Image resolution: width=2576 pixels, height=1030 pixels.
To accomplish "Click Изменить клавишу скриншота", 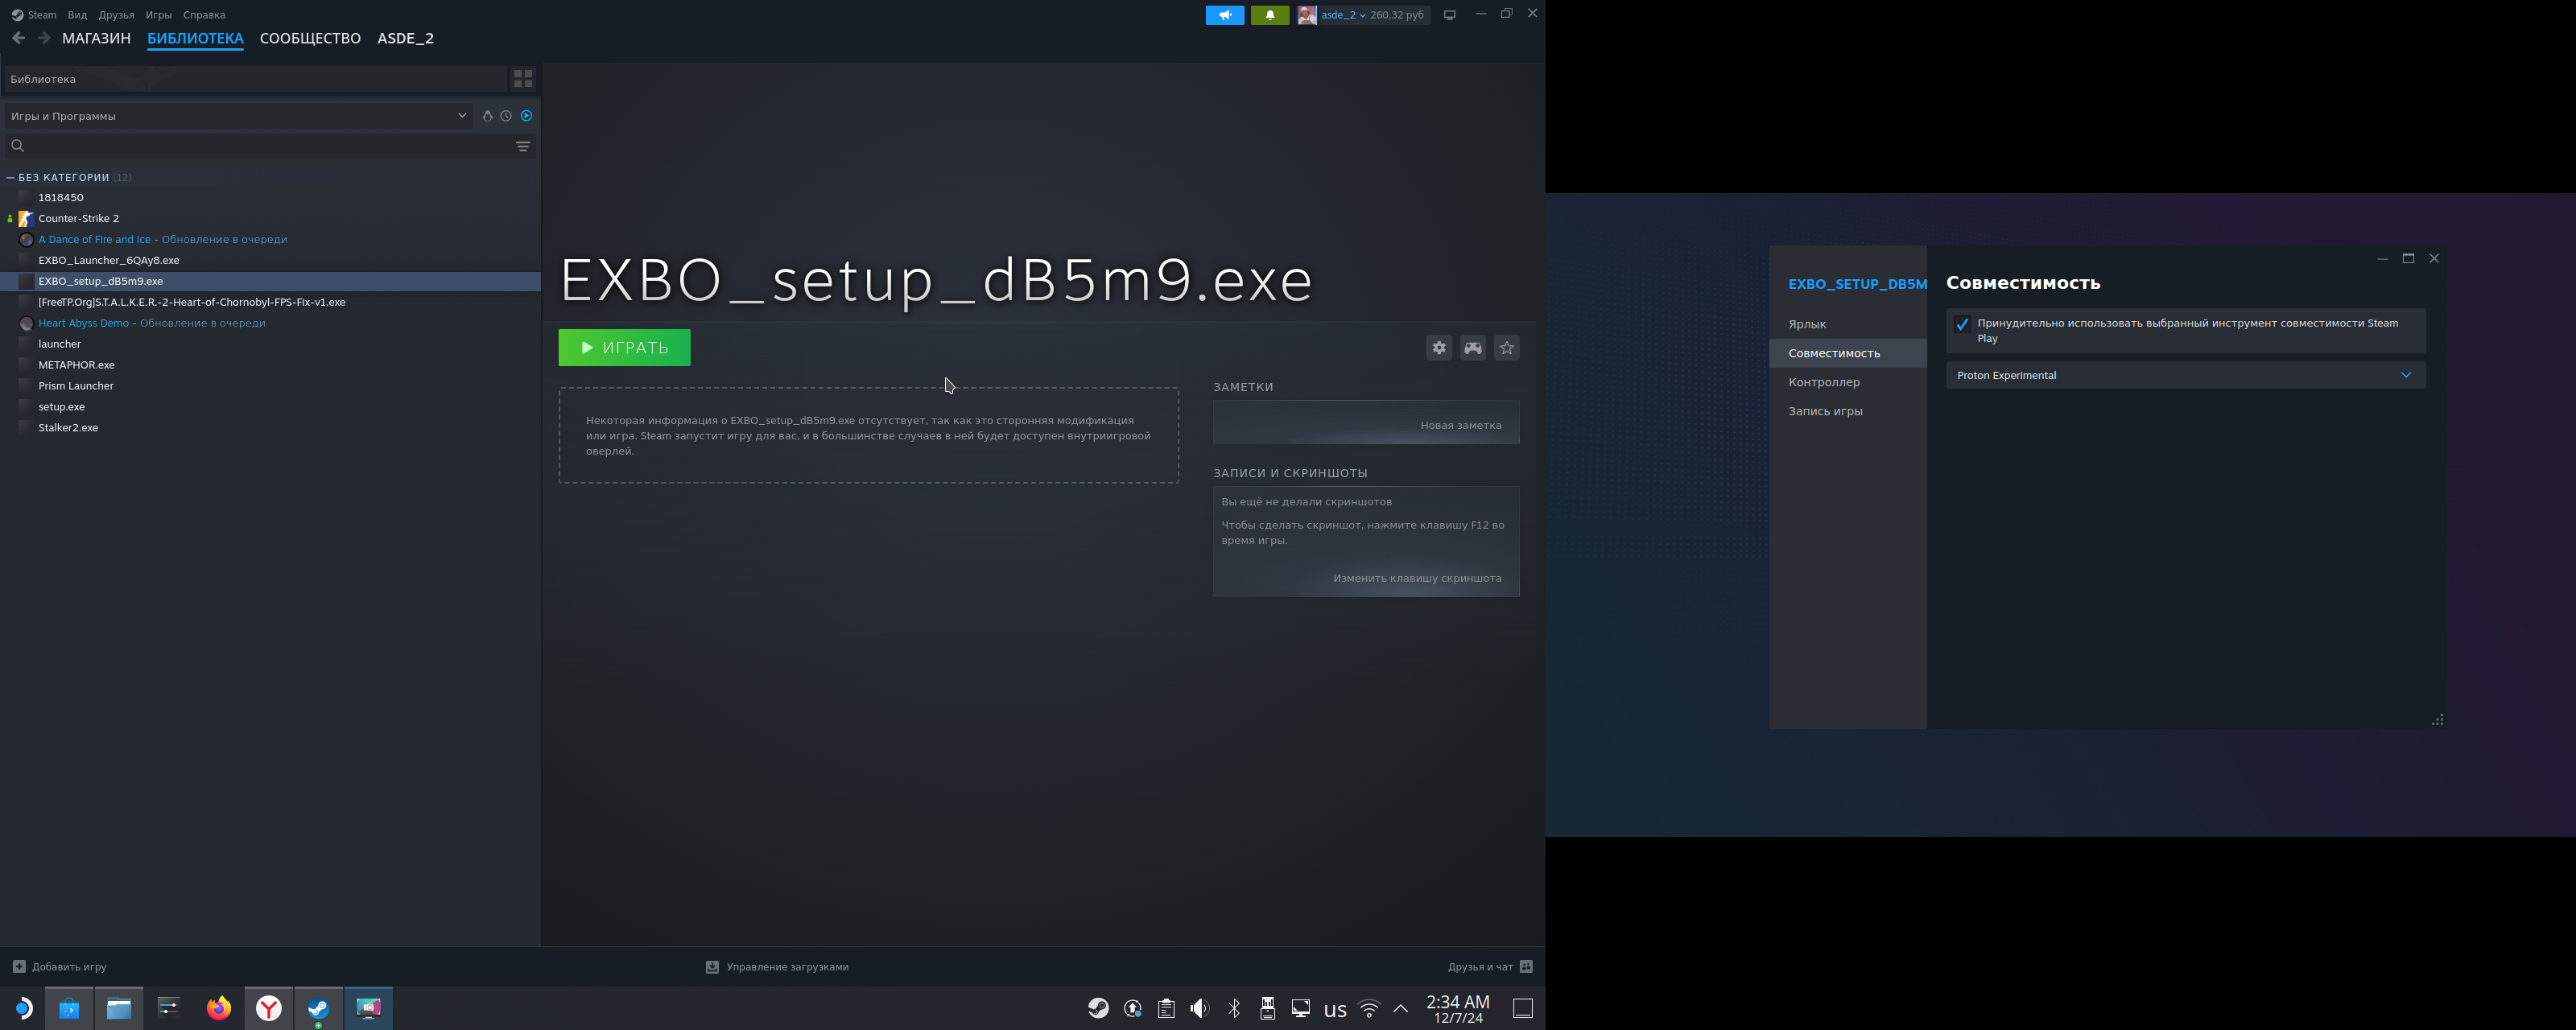I will (x=1417, y=578).
